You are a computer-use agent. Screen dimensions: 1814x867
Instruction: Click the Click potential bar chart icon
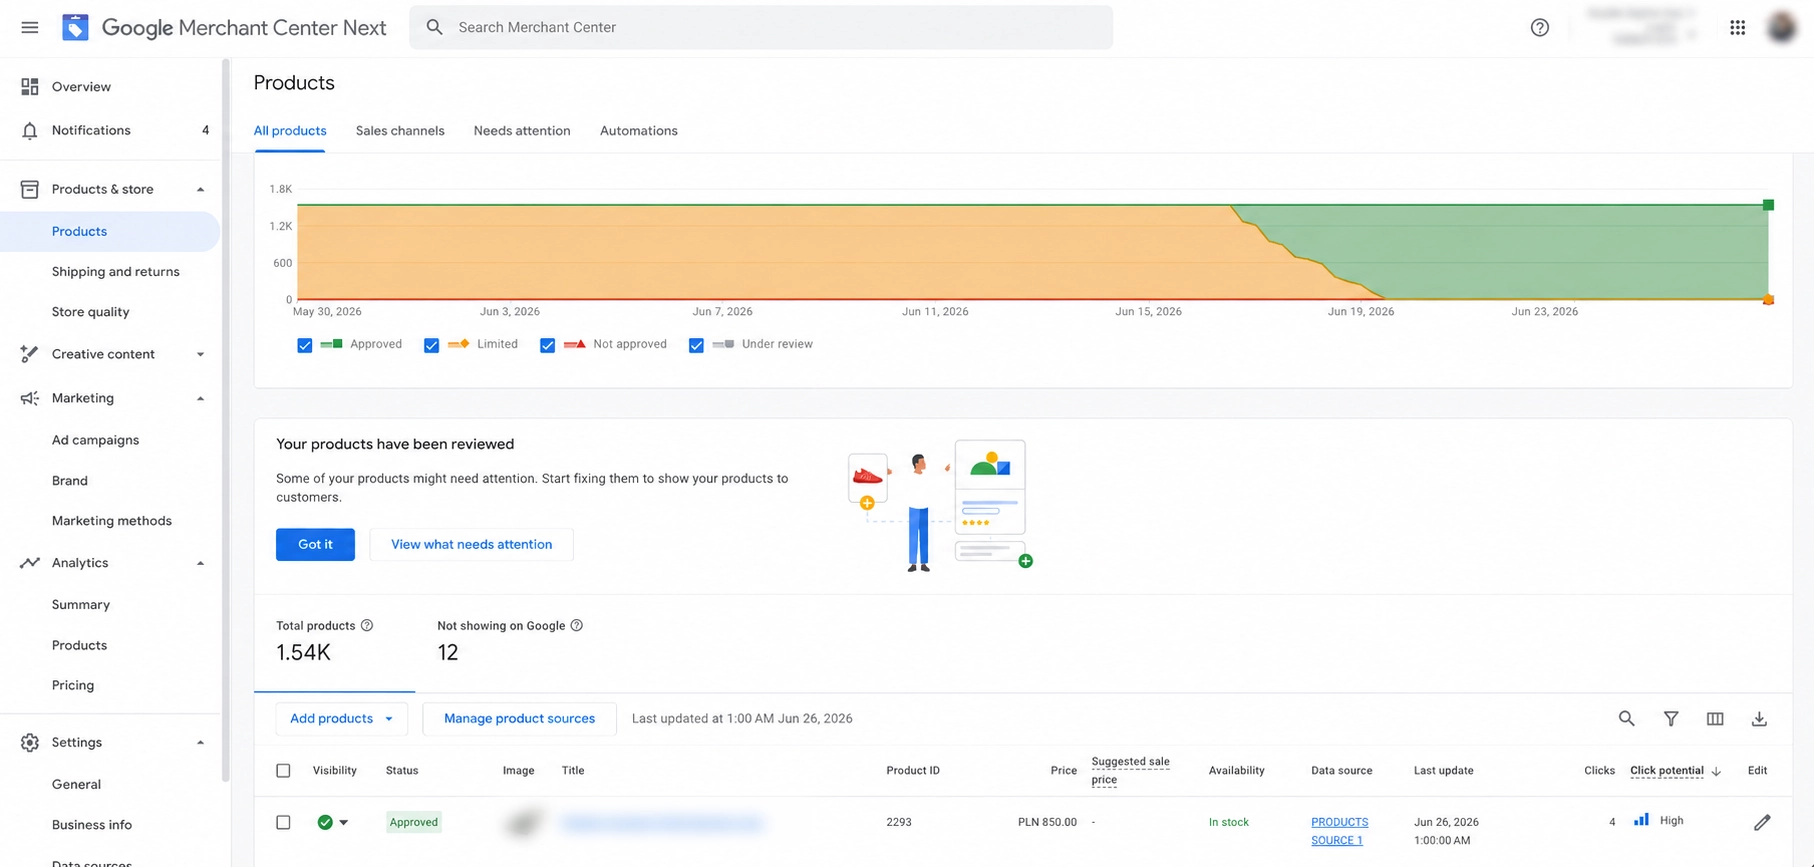coord(1641,819)
